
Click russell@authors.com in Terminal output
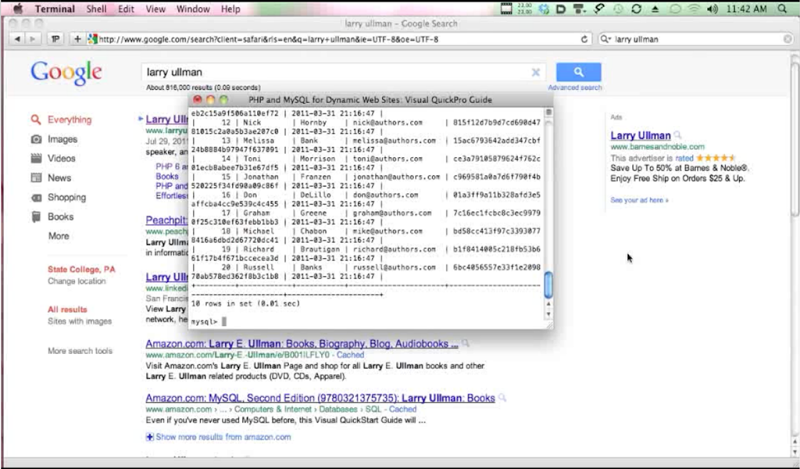tap(394, 267)
